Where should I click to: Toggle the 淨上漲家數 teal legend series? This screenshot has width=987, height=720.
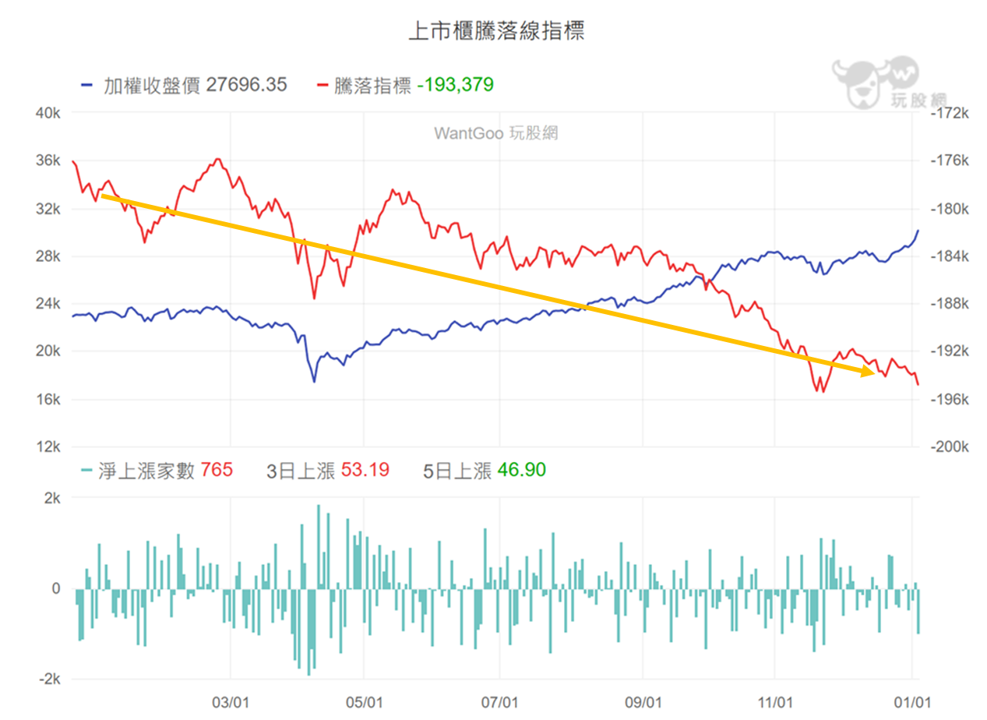[157, 470]
